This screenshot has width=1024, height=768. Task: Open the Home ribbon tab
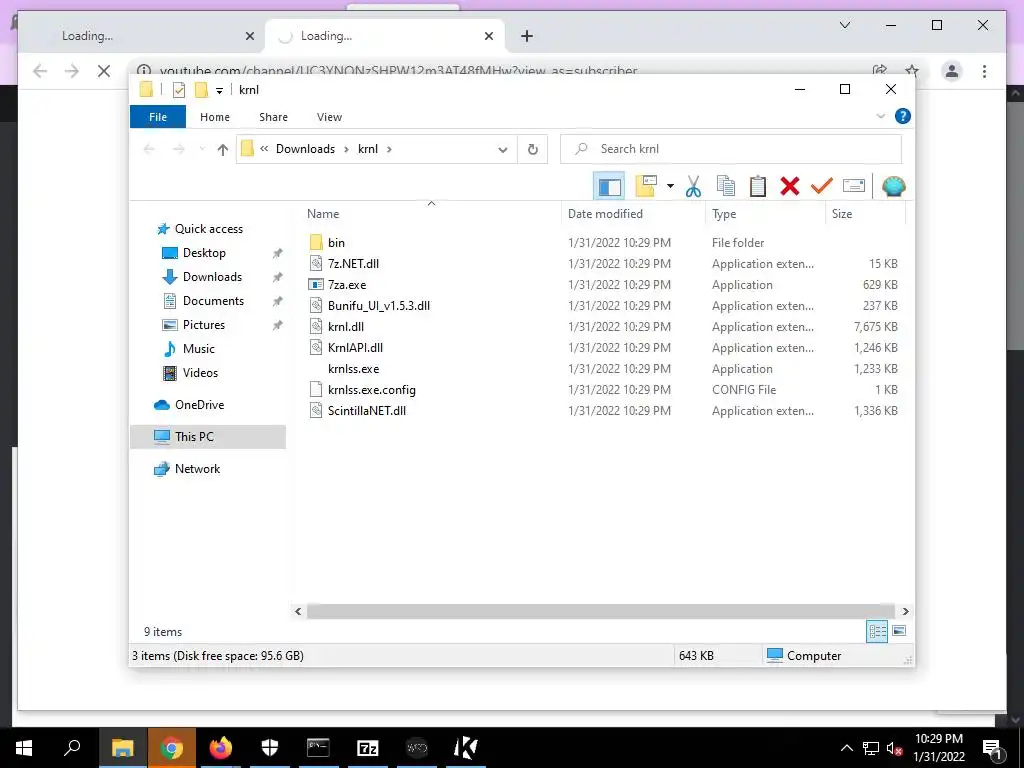(215, 117)
